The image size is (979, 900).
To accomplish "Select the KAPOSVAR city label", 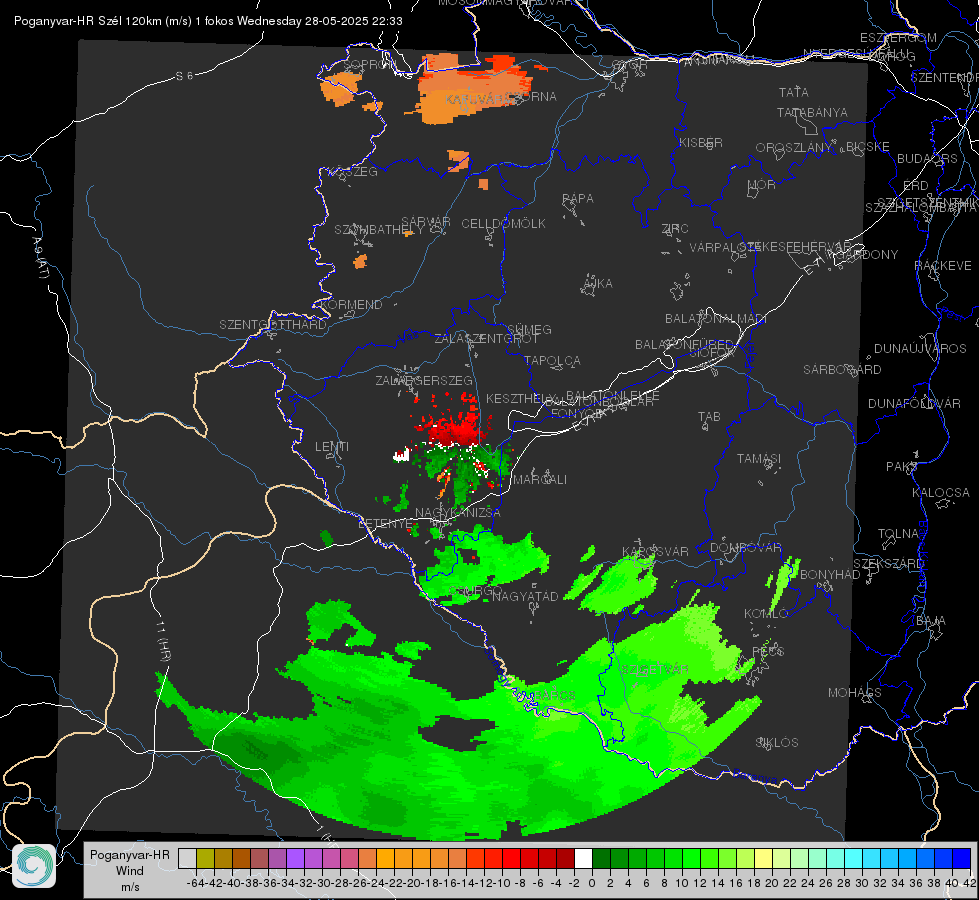I will coord(655,551).
